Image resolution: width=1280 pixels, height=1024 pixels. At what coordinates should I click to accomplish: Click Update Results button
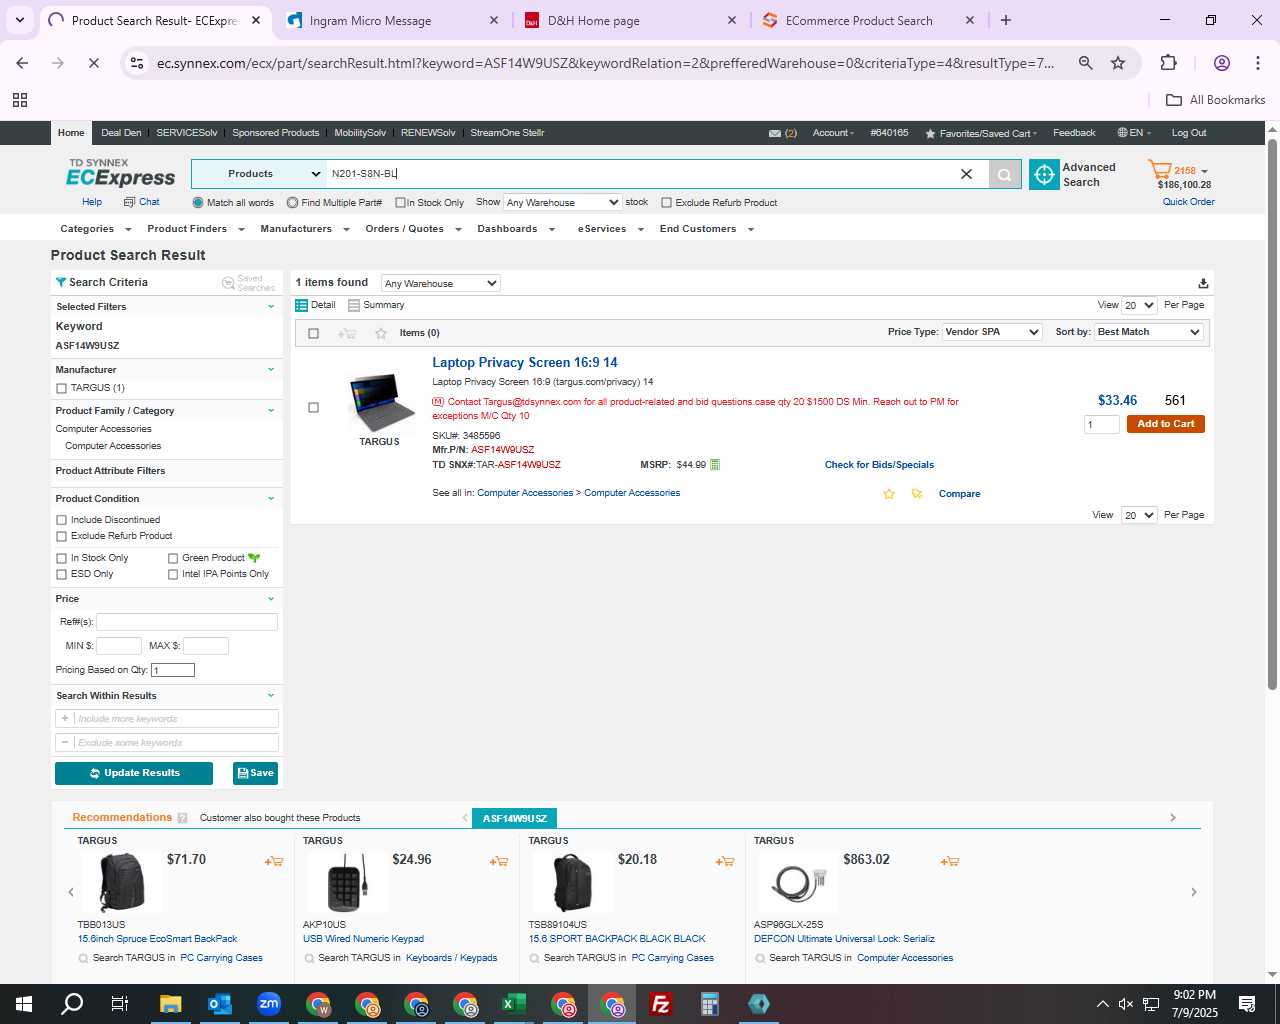[134, 773]
